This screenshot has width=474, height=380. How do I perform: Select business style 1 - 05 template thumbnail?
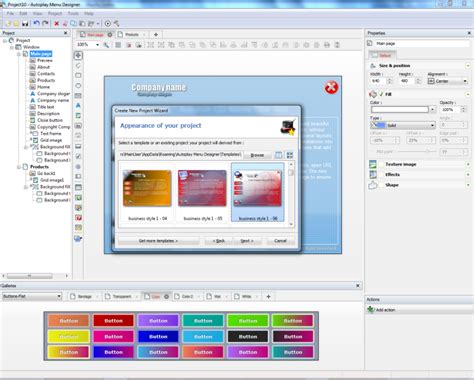tap(202, 188)
